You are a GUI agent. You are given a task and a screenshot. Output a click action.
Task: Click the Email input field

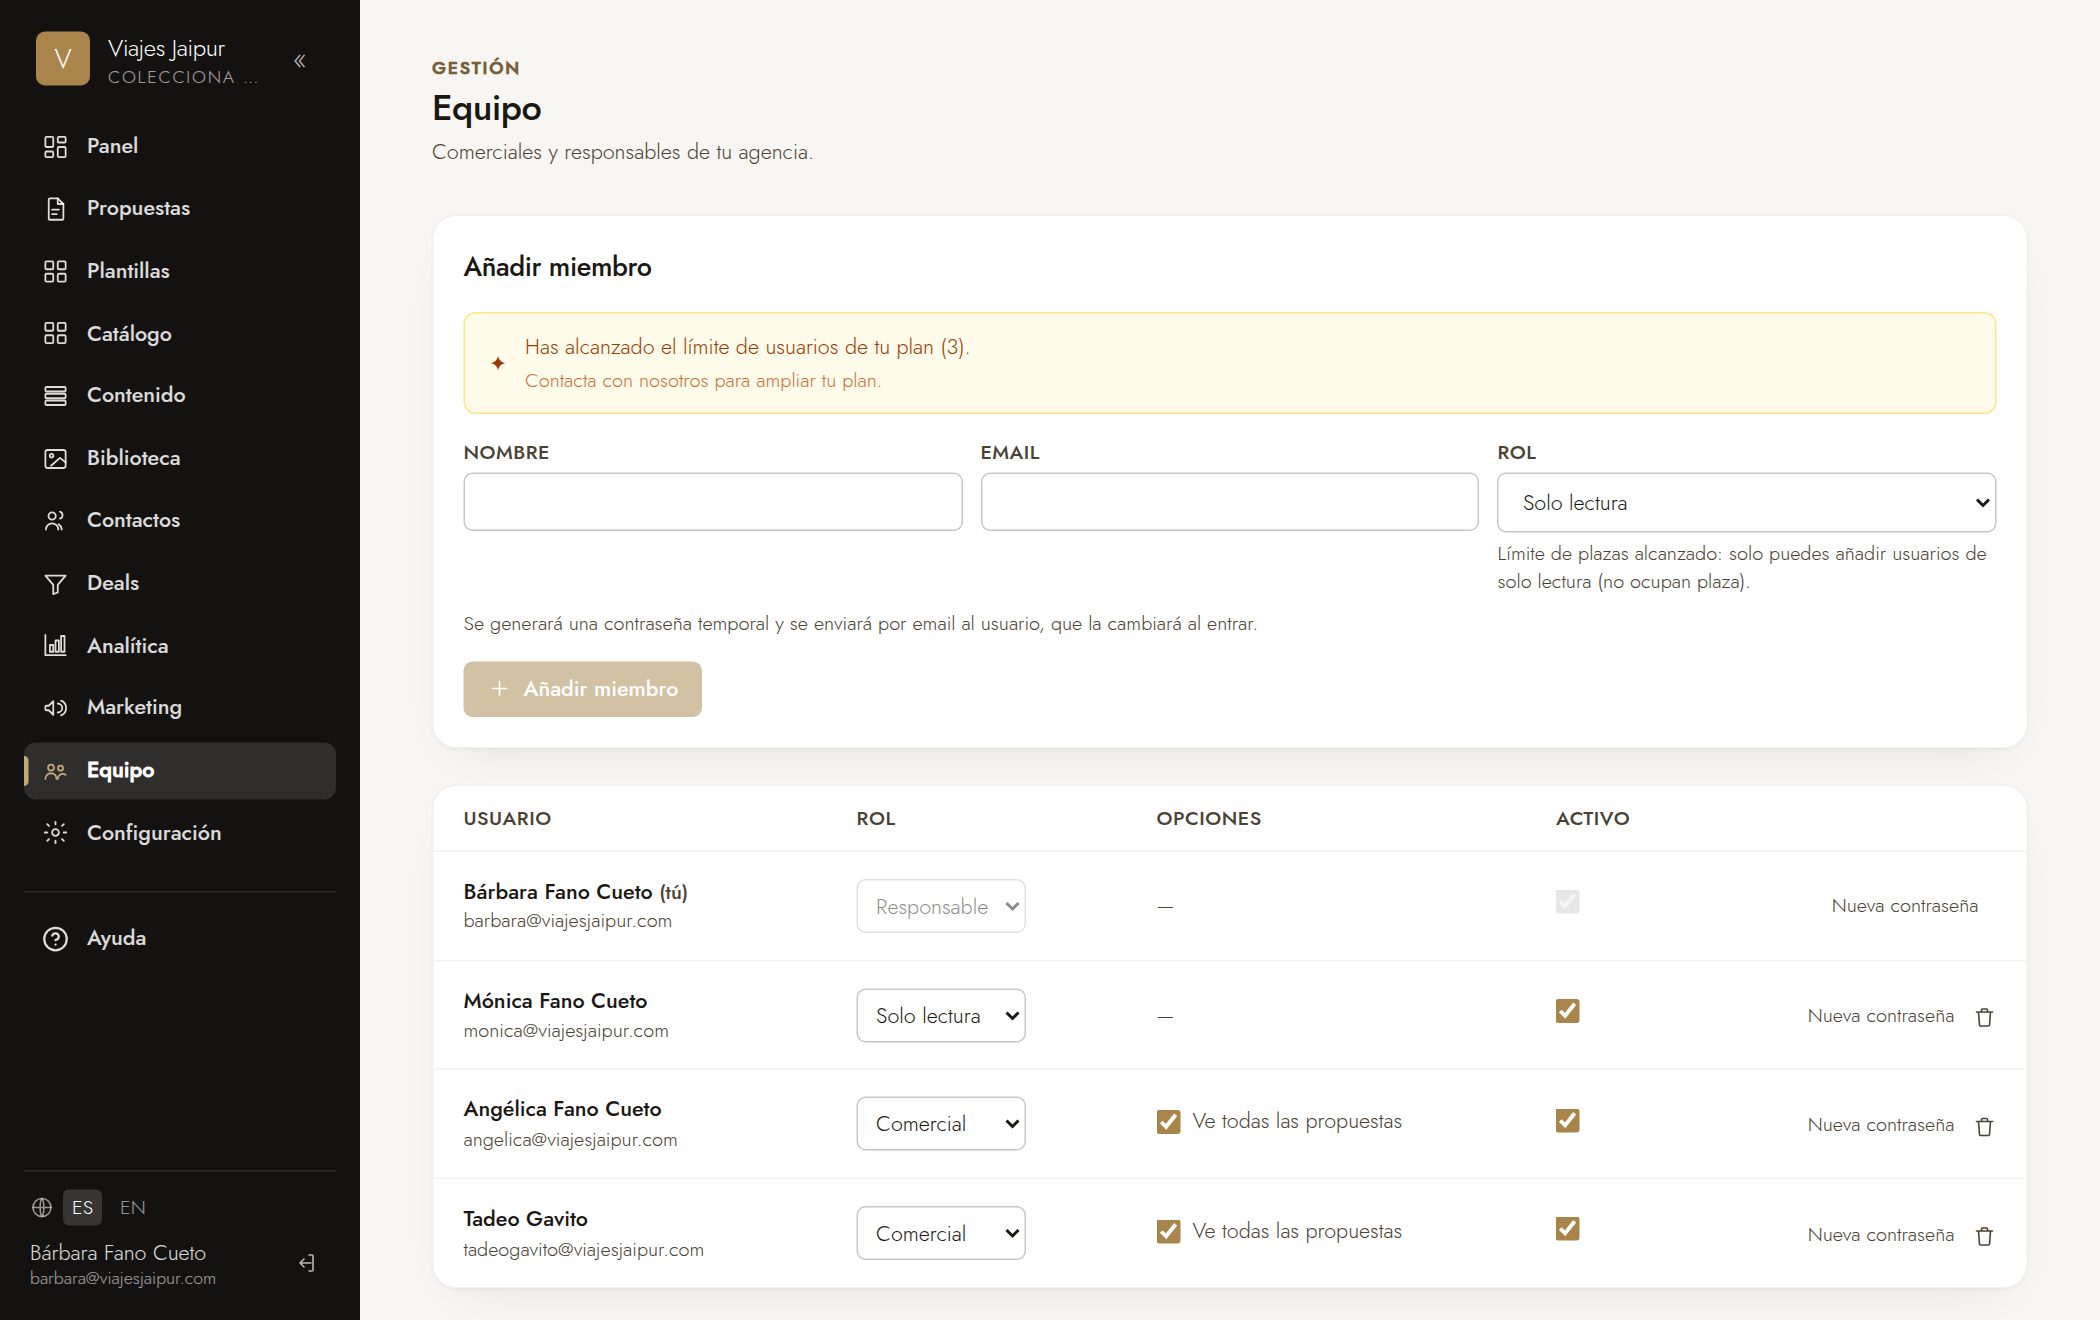1229,502
